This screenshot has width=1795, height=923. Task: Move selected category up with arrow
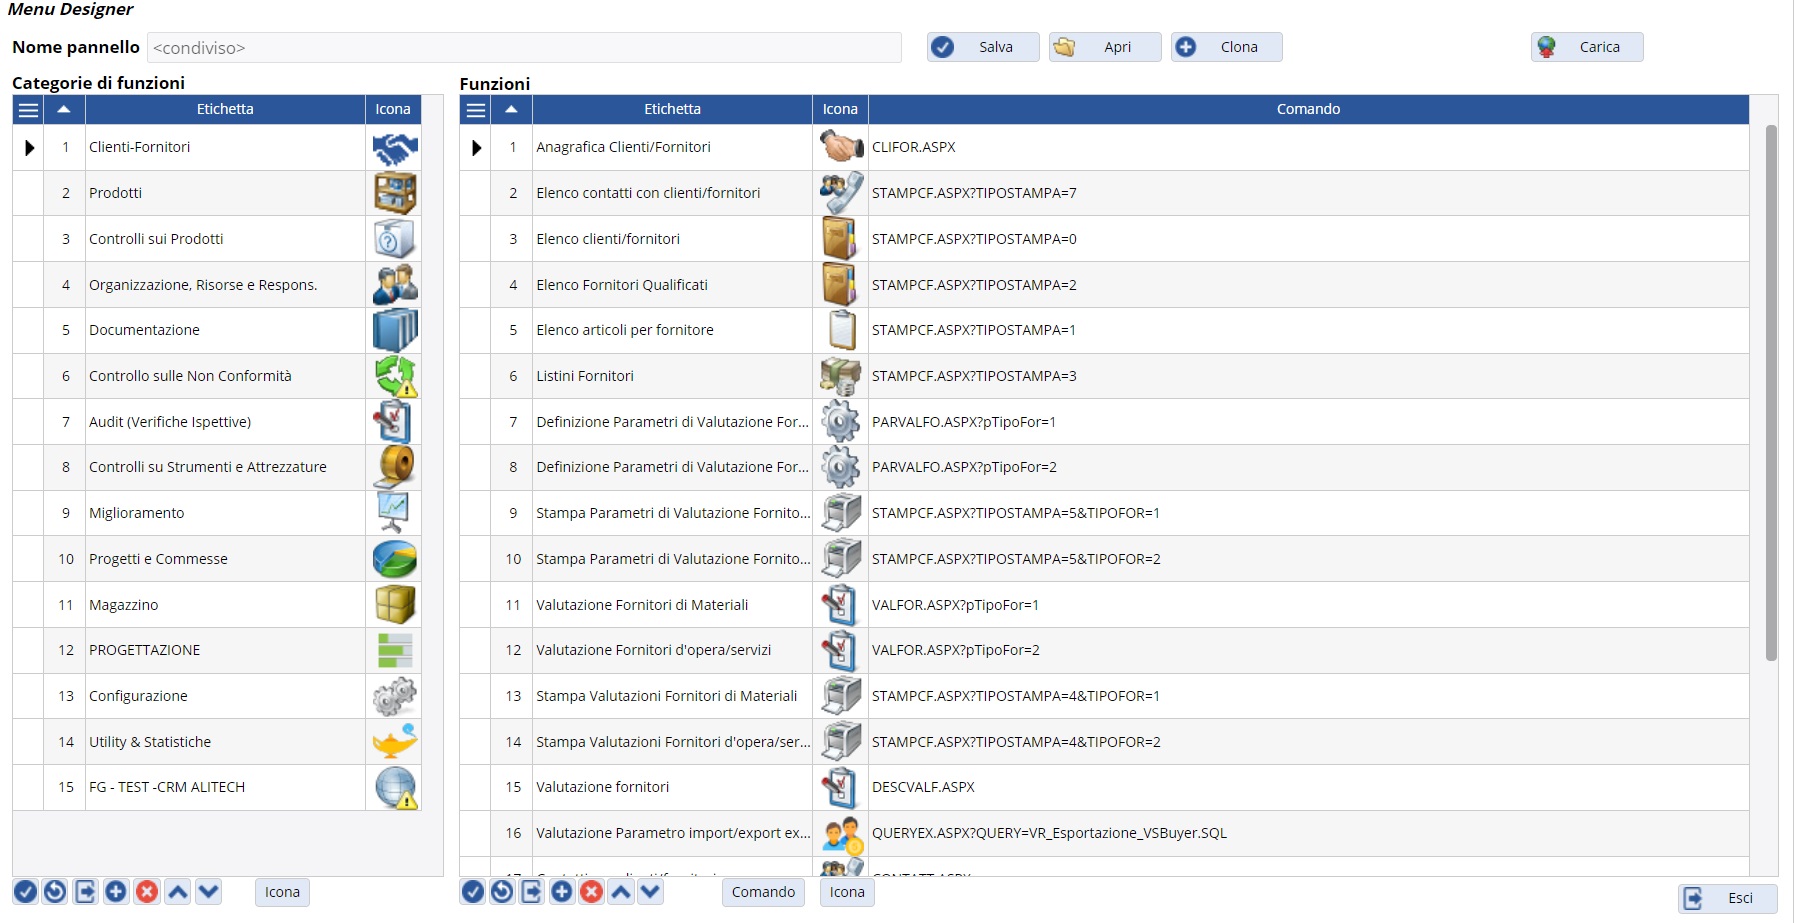tap(178, 892)
